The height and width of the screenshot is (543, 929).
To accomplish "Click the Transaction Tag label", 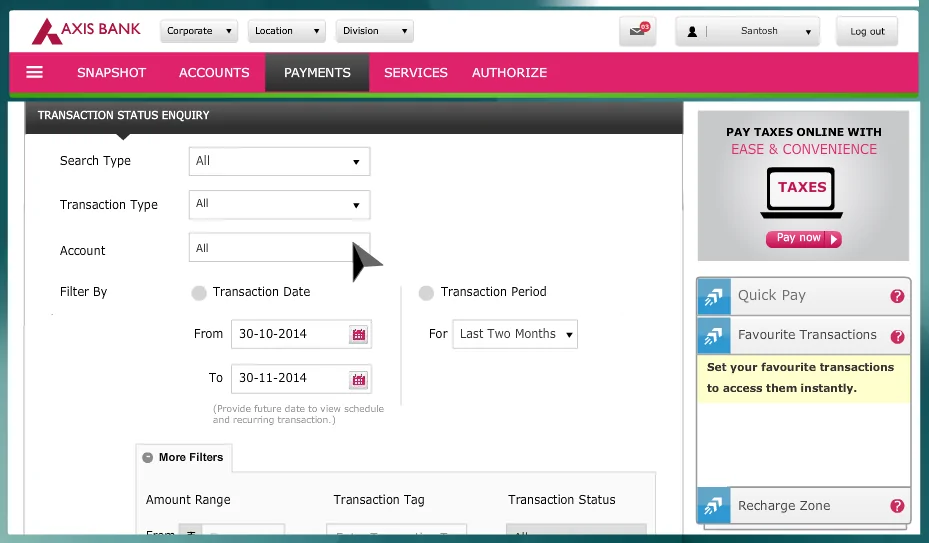I will click(379, 500).
